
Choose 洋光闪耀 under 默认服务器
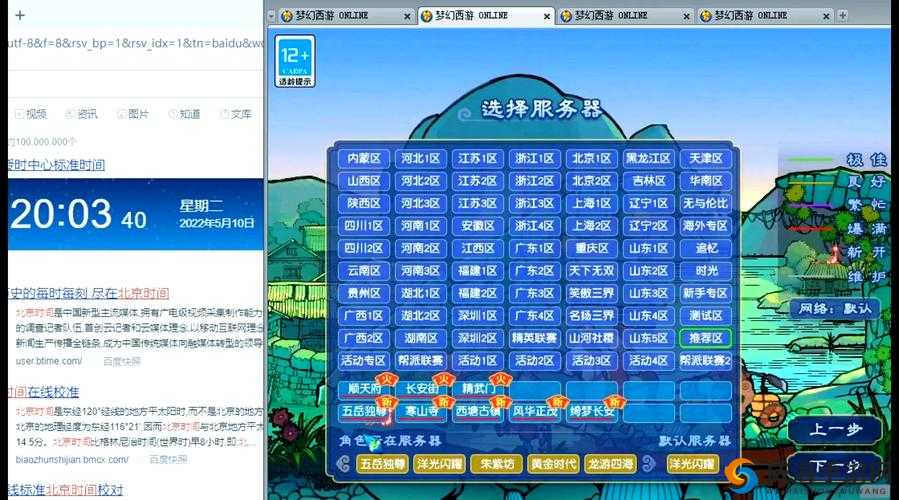(693, 463)
